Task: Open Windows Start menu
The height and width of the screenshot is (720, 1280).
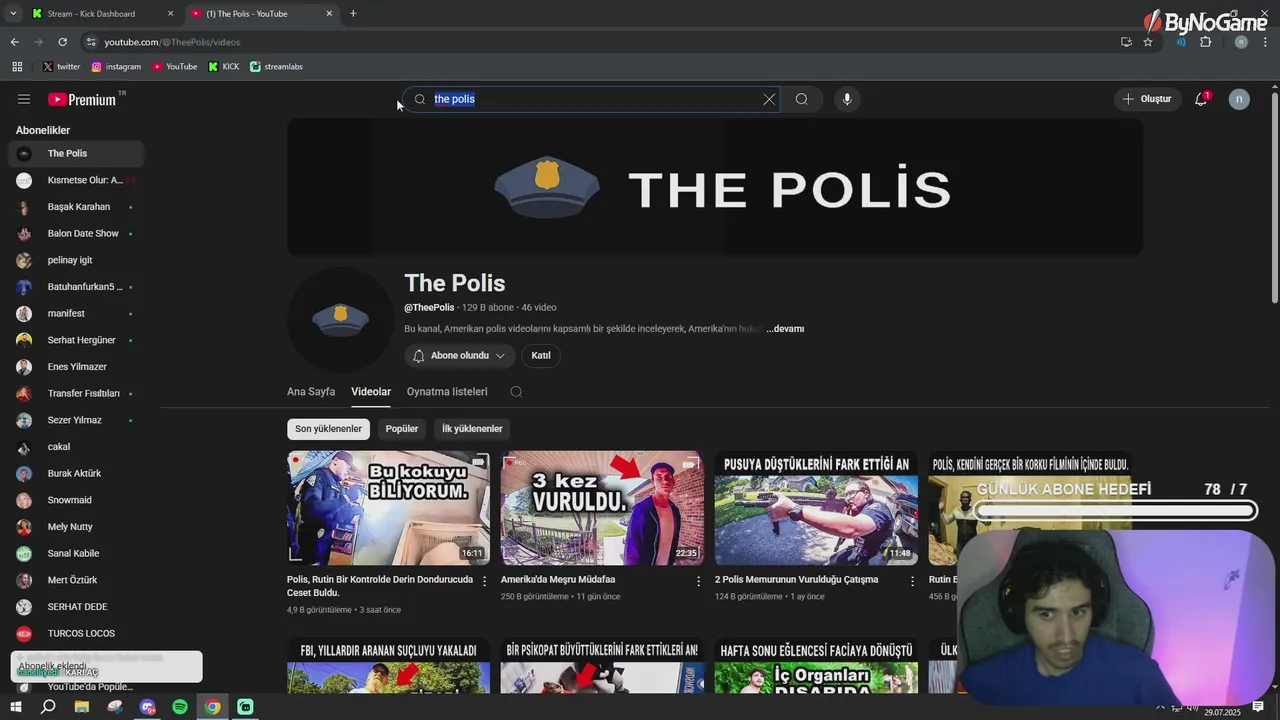Action: pos(16,707)
